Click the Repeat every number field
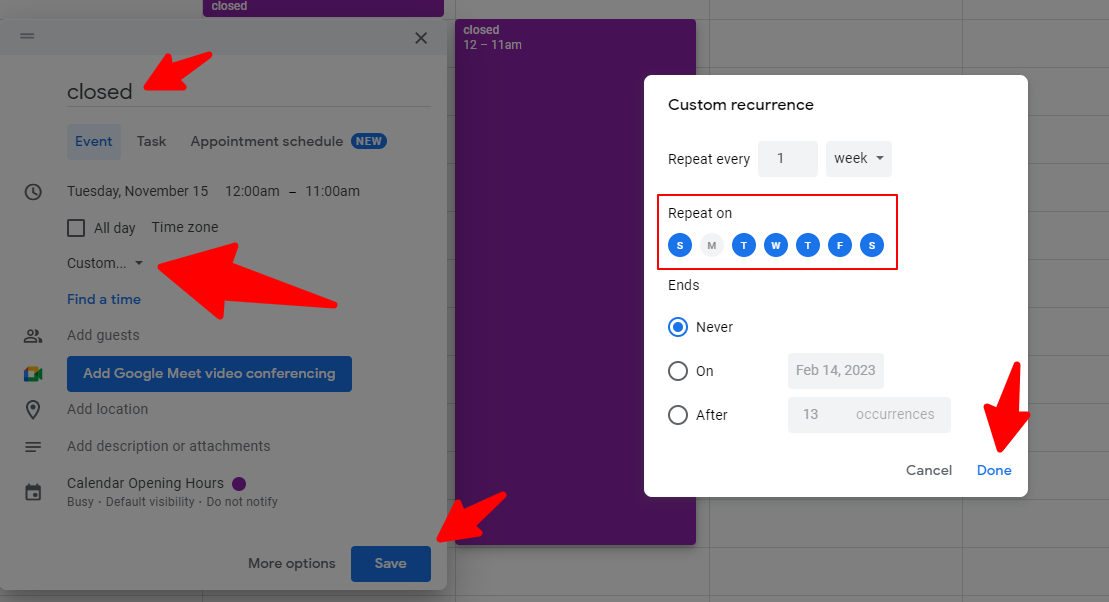This screenshot has width=1109, height=602. coord(787,158)
